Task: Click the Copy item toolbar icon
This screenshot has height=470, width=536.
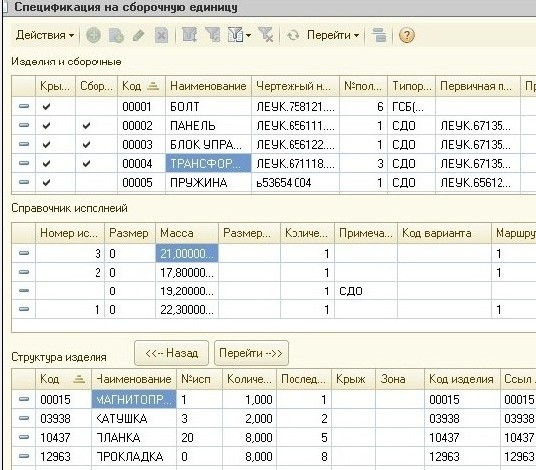Action: 116,35
